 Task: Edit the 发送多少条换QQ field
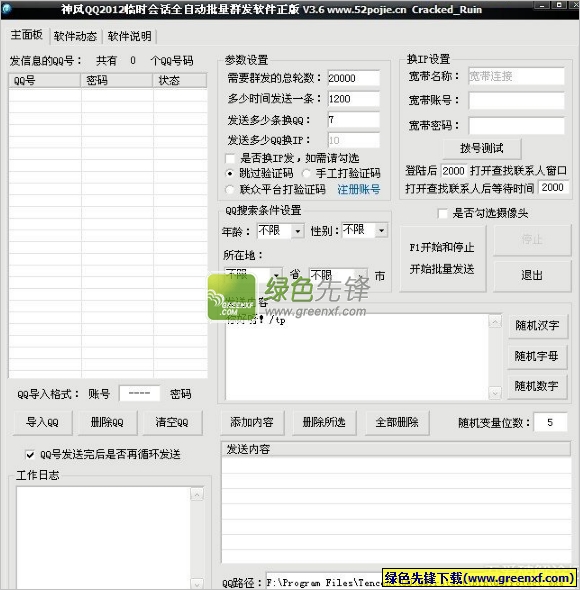tap(353, 120)
